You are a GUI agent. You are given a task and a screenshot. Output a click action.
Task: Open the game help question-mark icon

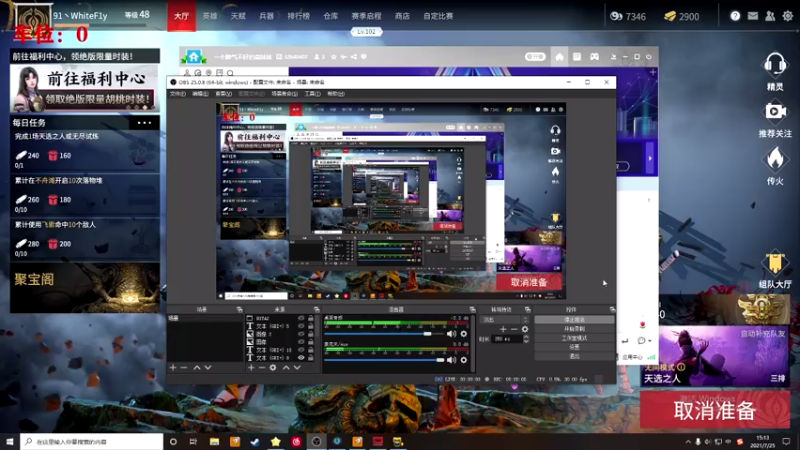pos(735,16)
